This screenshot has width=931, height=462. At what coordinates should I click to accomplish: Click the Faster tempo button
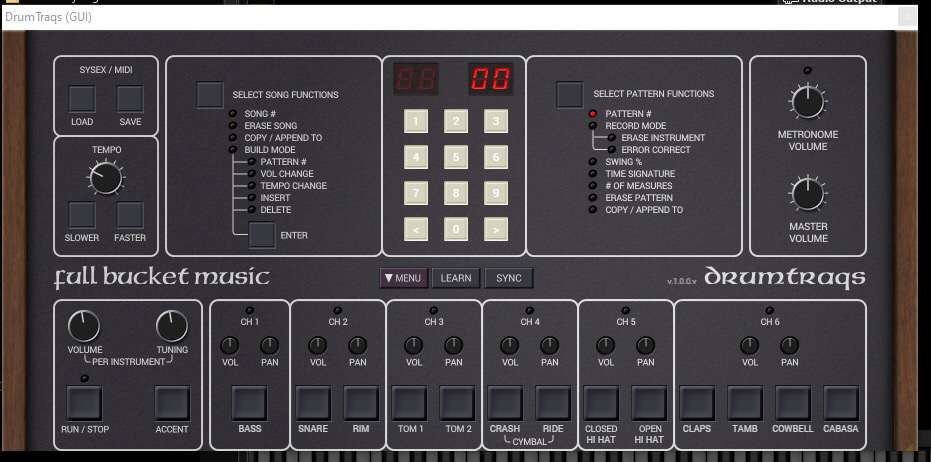coord(130,215)
